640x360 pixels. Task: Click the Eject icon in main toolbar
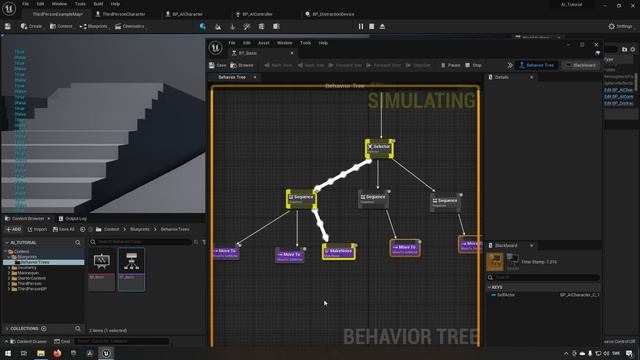point(382,27)
